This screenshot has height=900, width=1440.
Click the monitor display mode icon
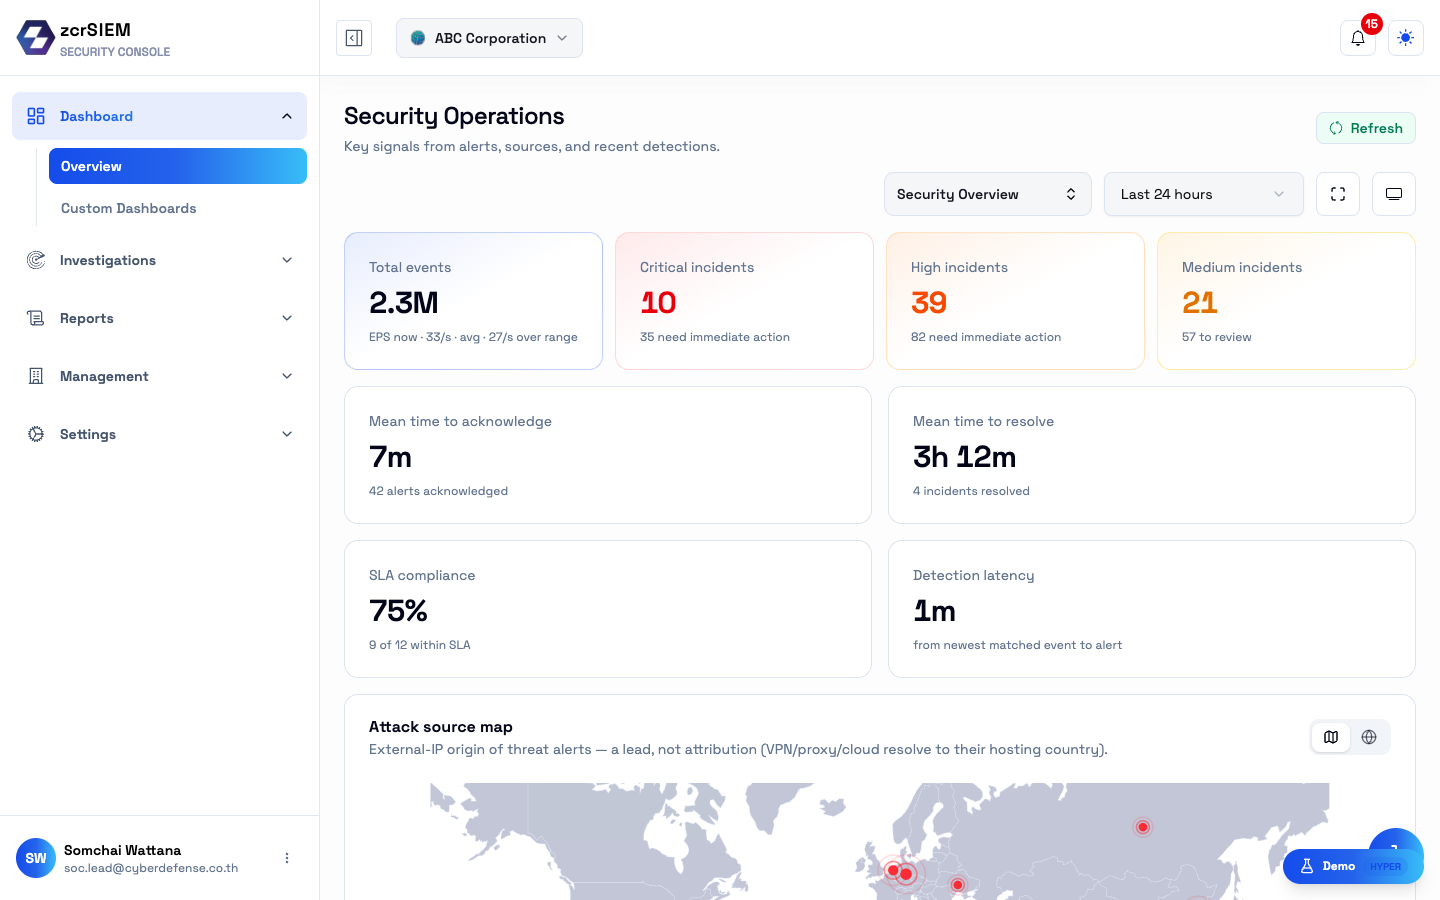1394,194
